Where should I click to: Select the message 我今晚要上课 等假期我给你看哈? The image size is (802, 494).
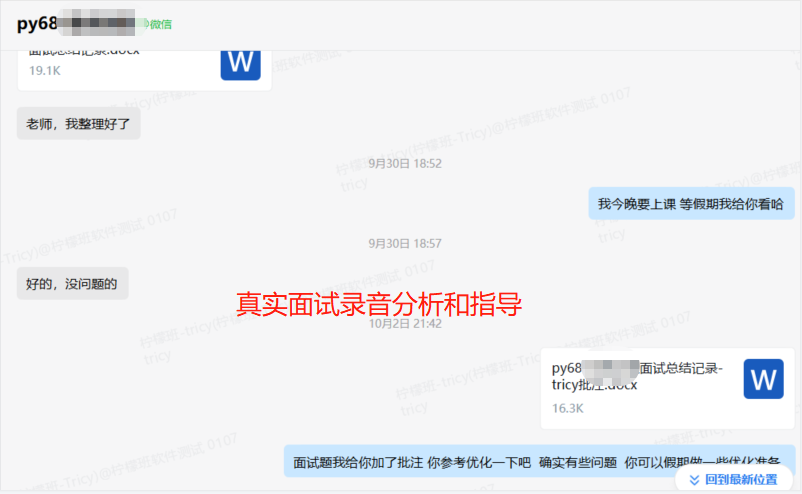coord(690,204)
